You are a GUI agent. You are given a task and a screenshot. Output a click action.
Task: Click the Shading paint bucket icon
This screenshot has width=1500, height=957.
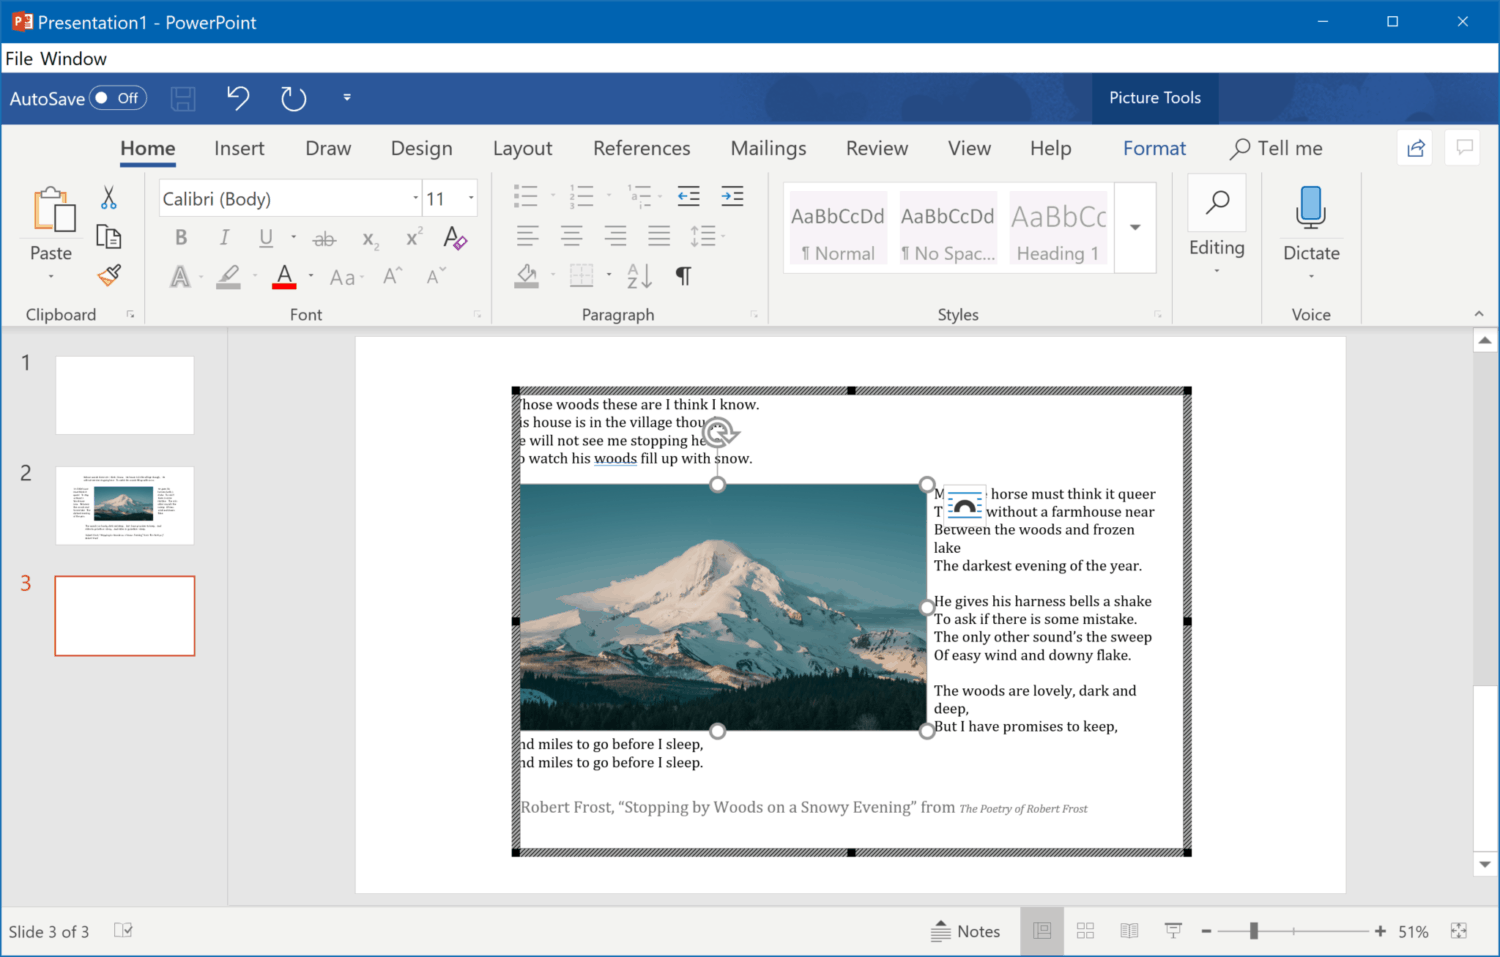tap(527, 276)
